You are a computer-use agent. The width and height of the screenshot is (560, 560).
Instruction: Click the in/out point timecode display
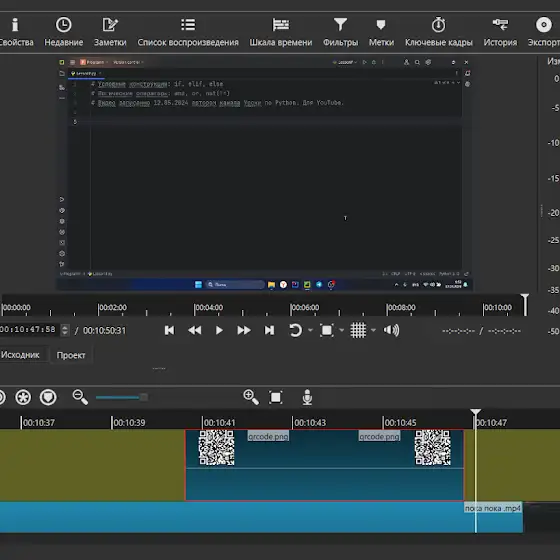[x=481, y=331]
